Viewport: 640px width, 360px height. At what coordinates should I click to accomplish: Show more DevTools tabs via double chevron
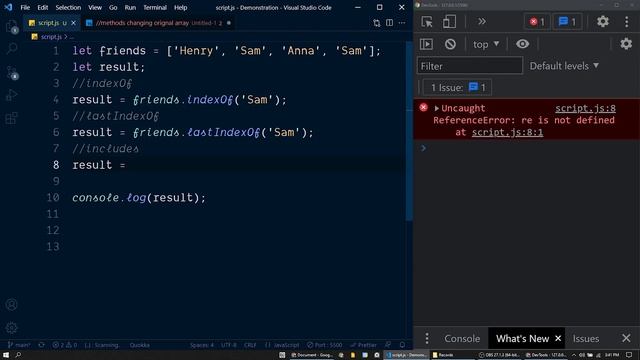(482, 21)
